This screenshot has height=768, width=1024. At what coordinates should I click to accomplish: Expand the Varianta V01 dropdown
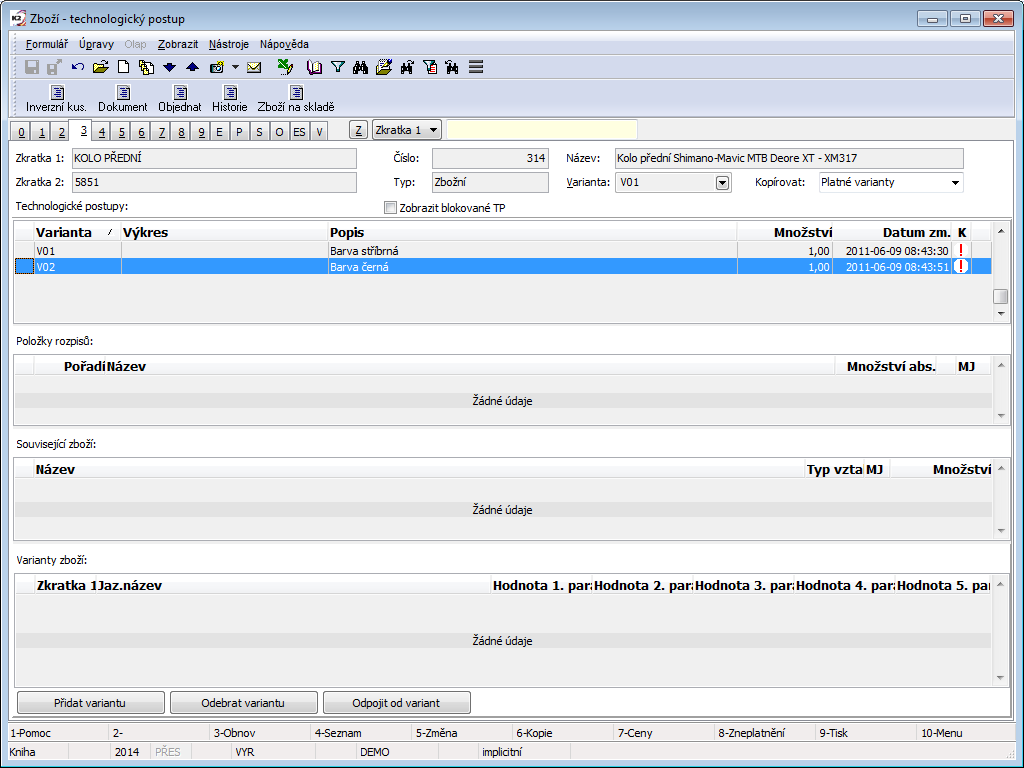723,183
